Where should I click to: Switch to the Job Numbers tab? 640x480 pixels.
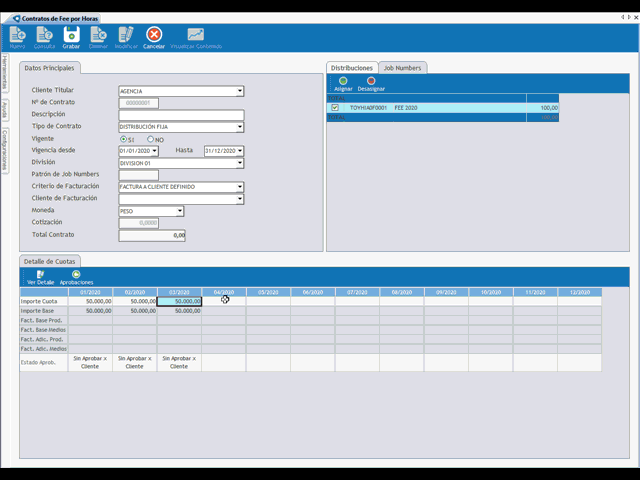pos(403,68)
